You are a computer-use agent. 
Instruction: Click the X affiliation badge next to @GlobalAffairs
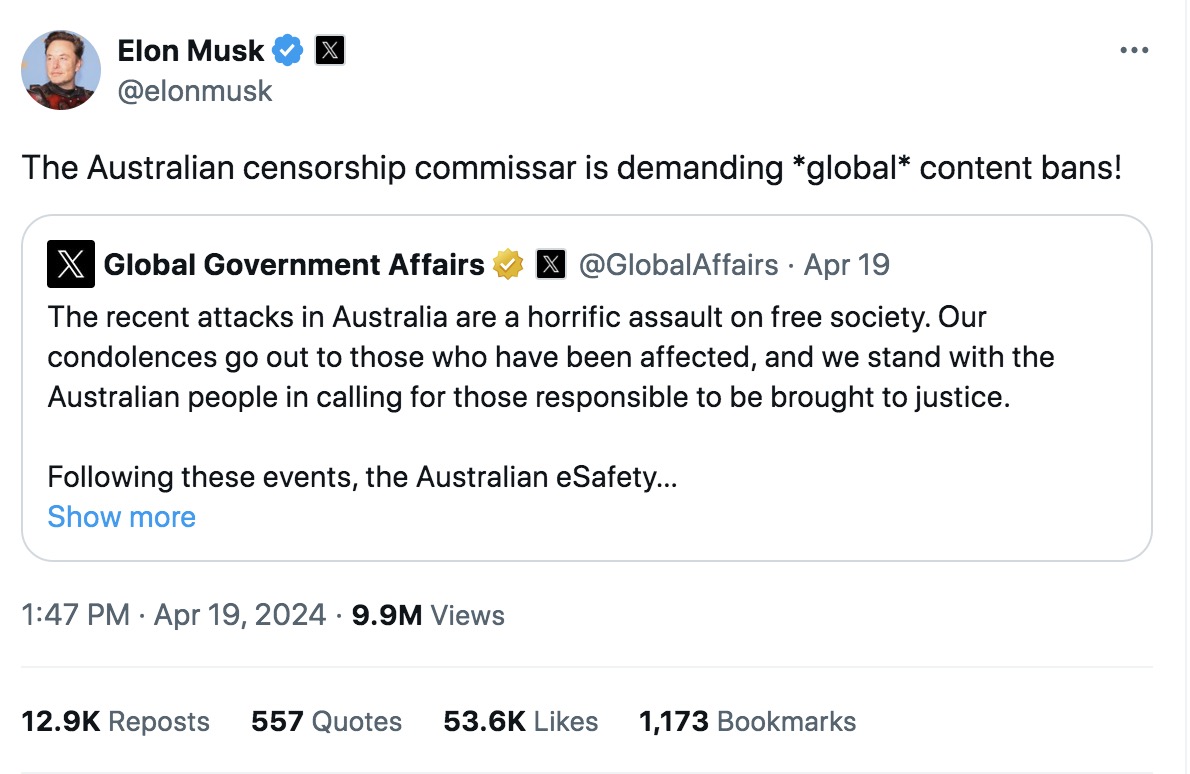click(552, 265)
